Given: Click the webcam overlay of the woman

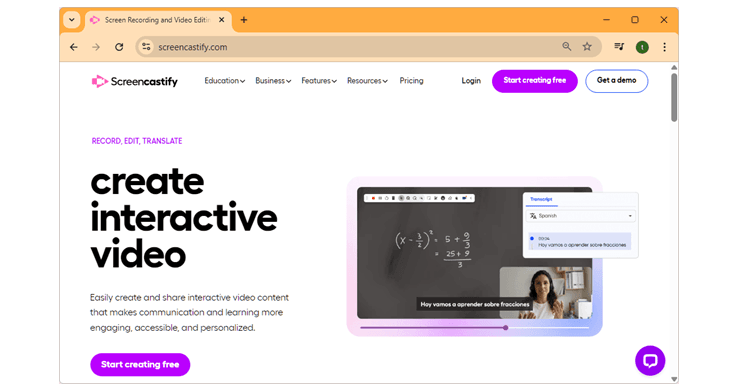Looking at the screenshot, I should pyautogui.click(x=545, y=293).
